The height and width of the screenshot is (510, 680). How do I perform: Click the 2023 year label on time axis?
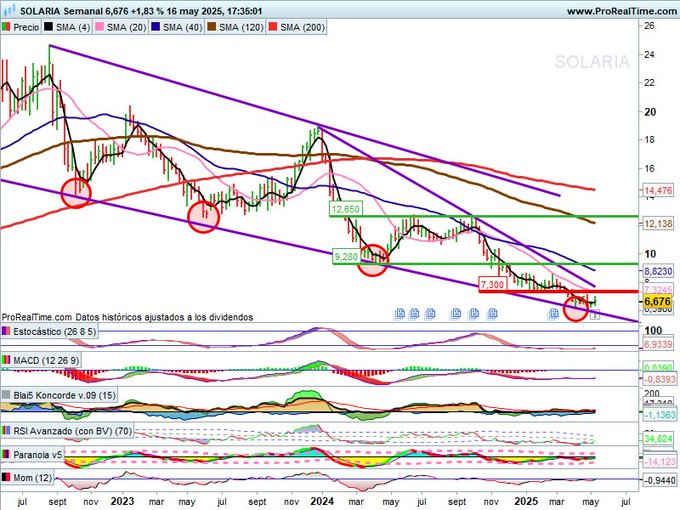[122, 501]
